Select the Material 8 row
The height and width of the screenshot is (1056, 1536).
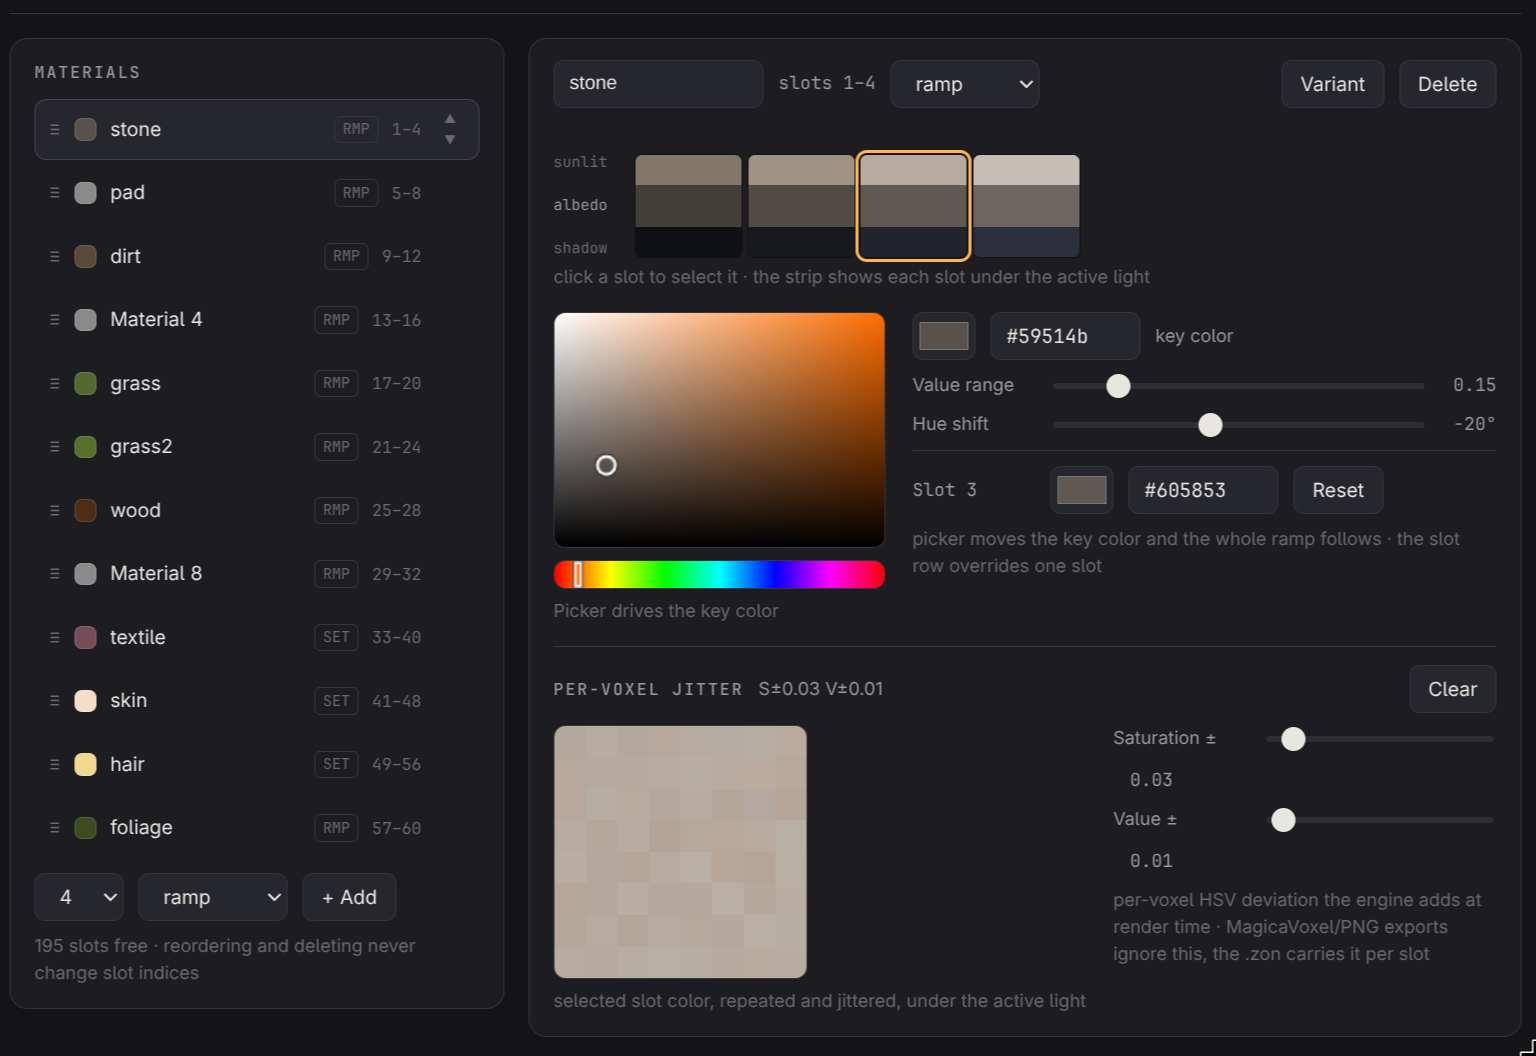coord(257,574)
